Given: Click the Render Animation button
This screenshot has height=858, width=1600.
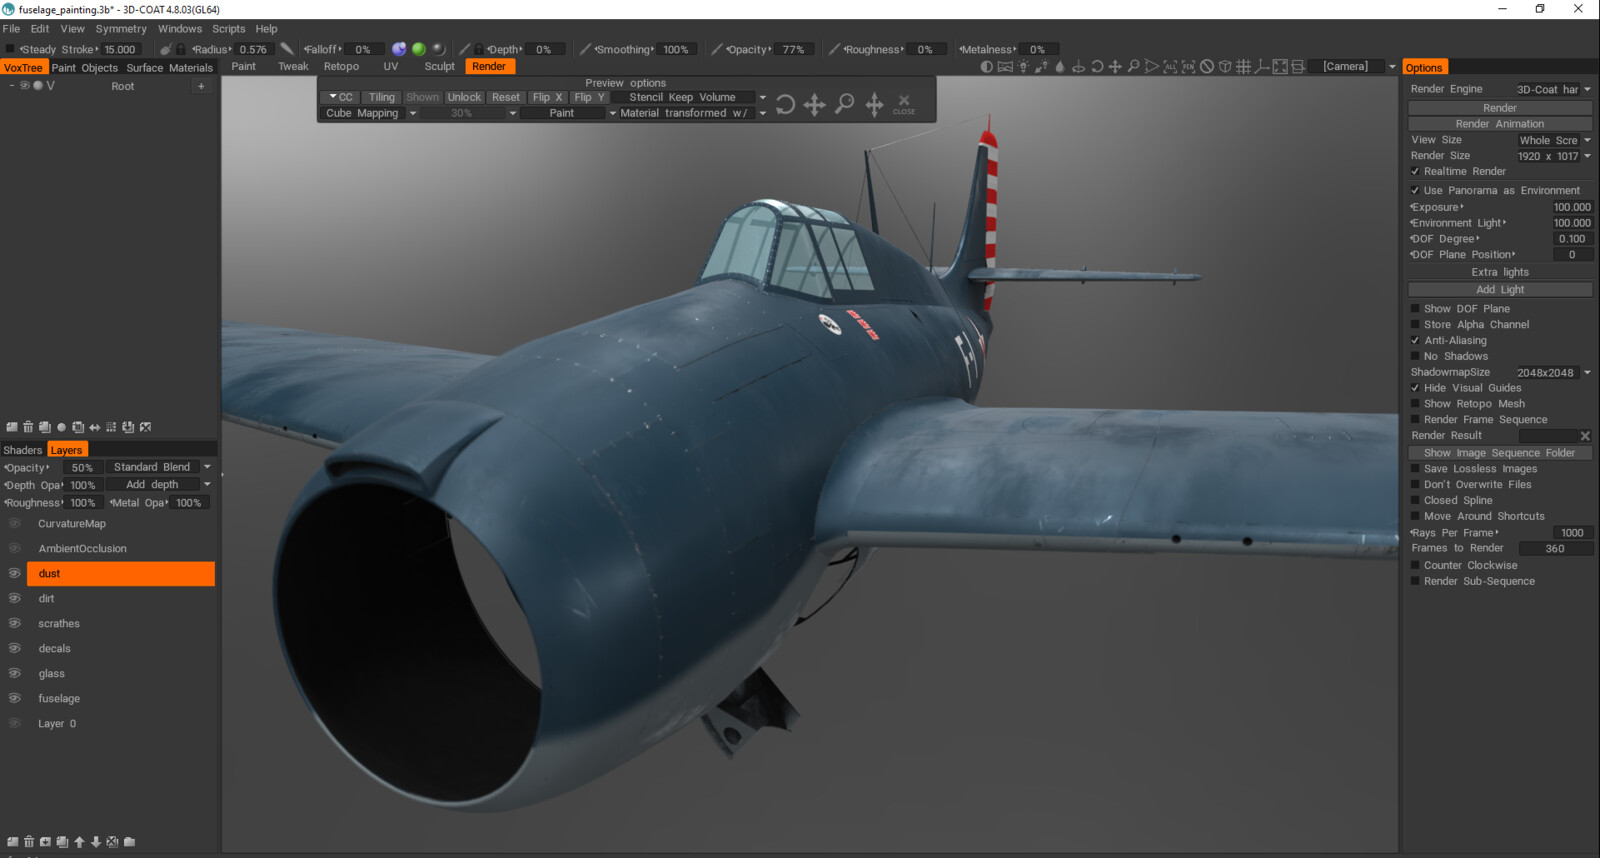Looking at the screenshot, I should click(x=1500, y=124).
